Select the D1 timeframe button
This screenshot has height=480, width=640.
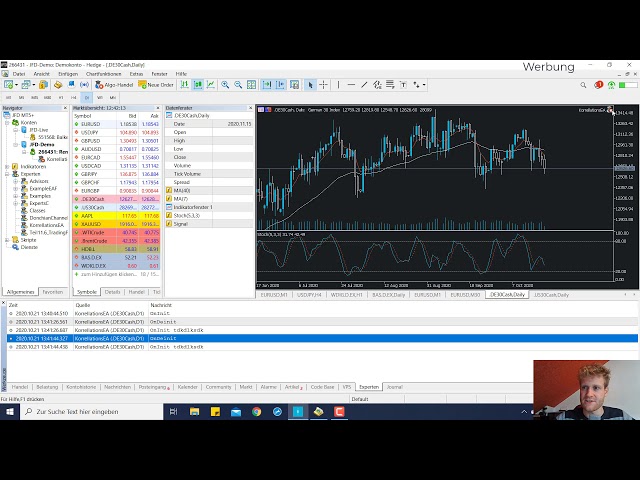86,98
